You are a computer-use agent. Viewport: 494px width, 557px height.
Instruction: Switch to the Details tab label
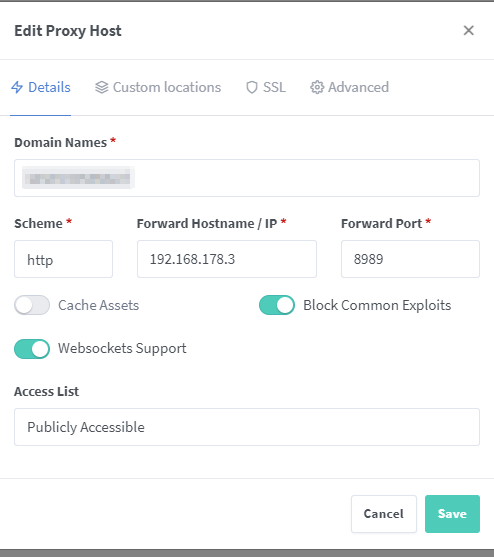point(49,87)
